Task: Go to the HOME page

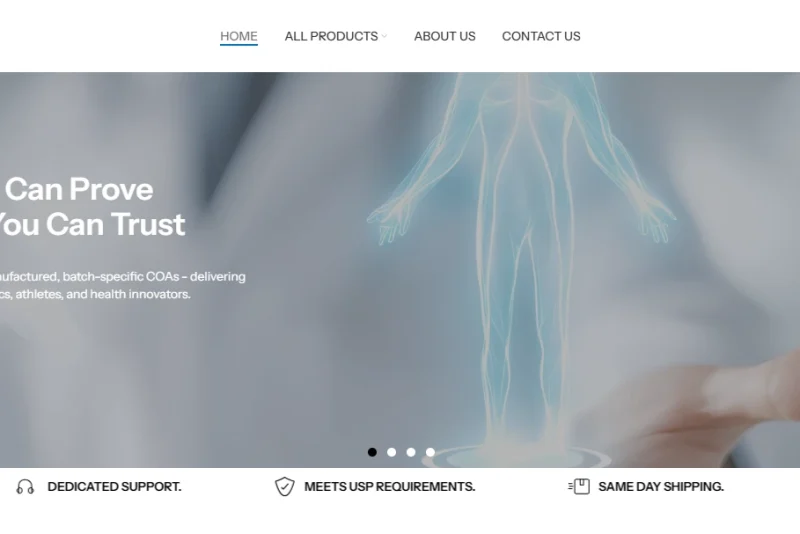Action: tap(239, 36)
